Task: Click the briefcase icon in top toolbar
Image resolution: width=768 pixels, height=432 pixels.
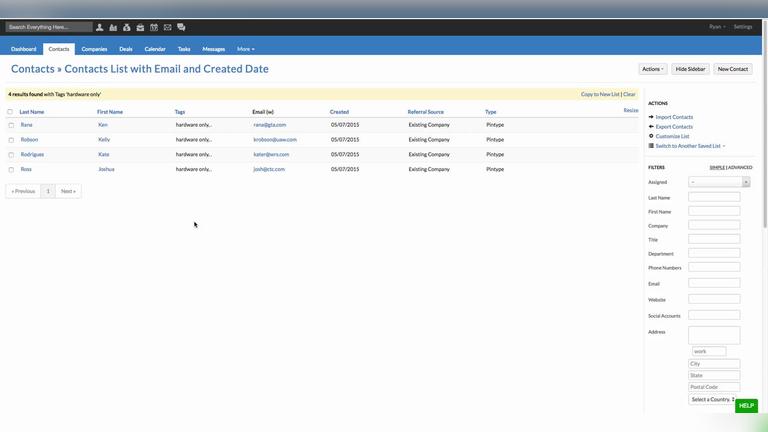Action: 140,27
